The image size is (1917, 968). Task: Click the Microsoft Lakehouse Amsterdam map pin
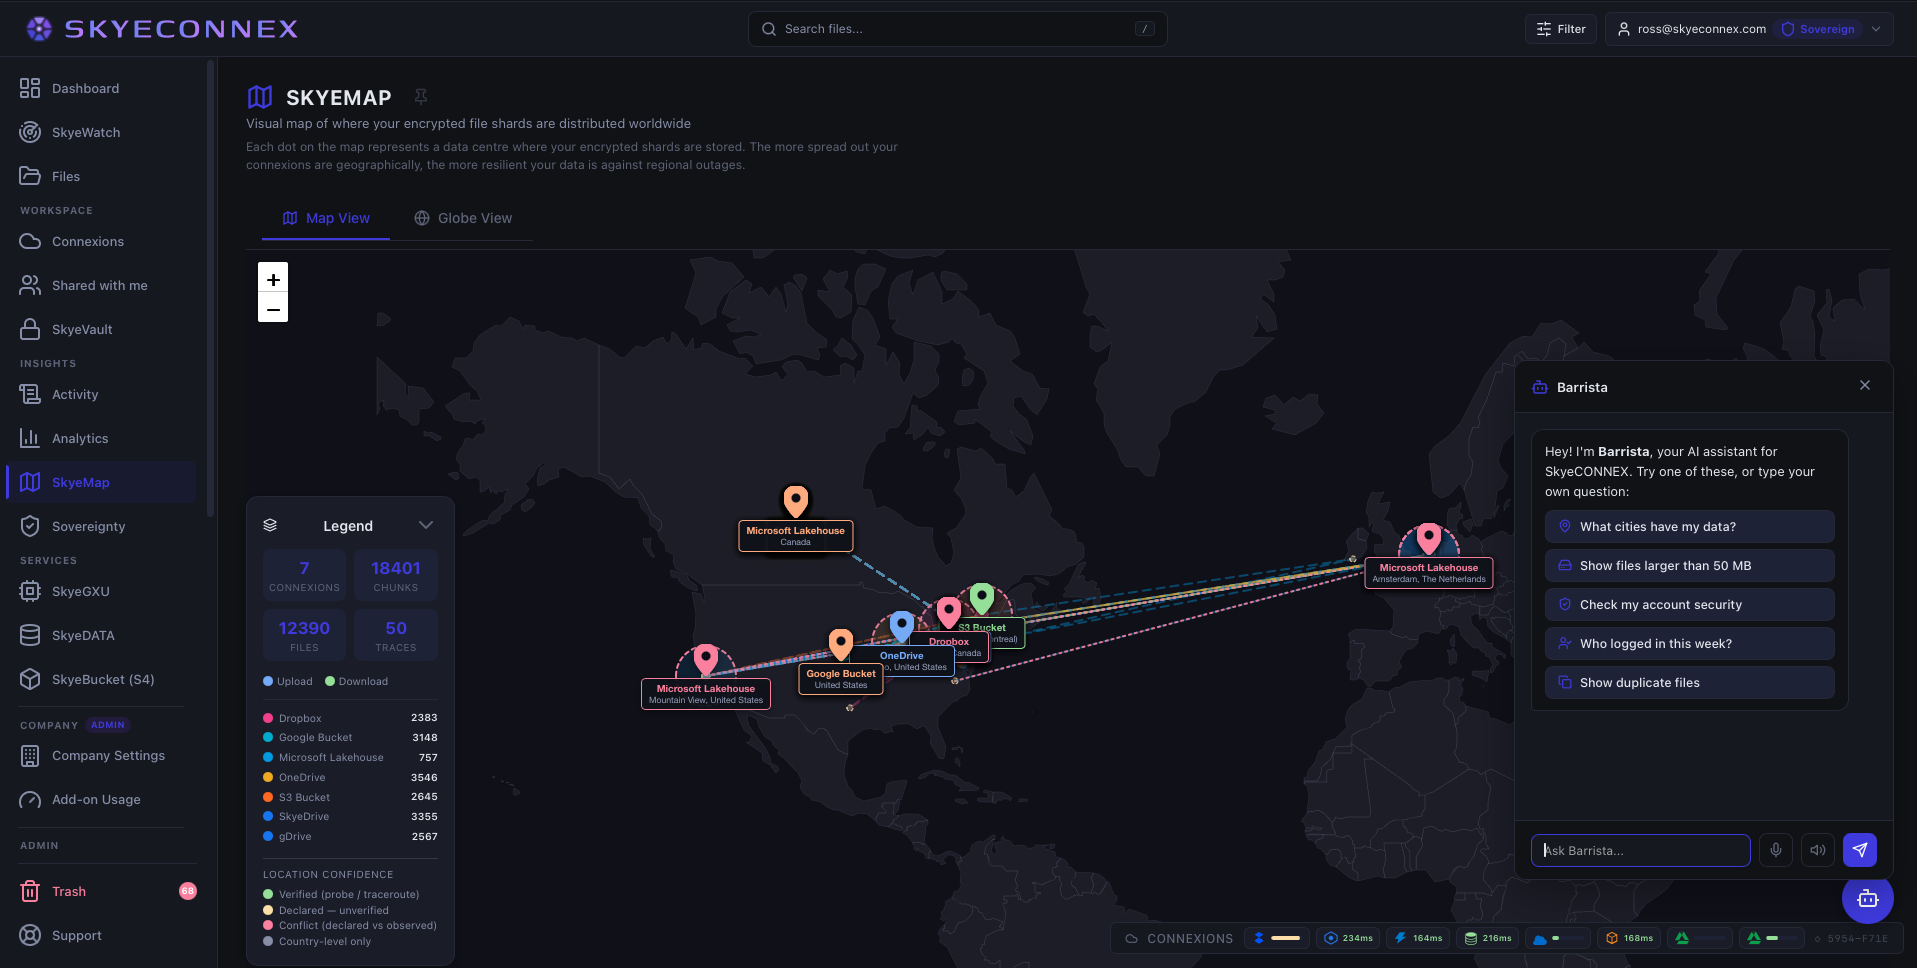click(1429, 538)
